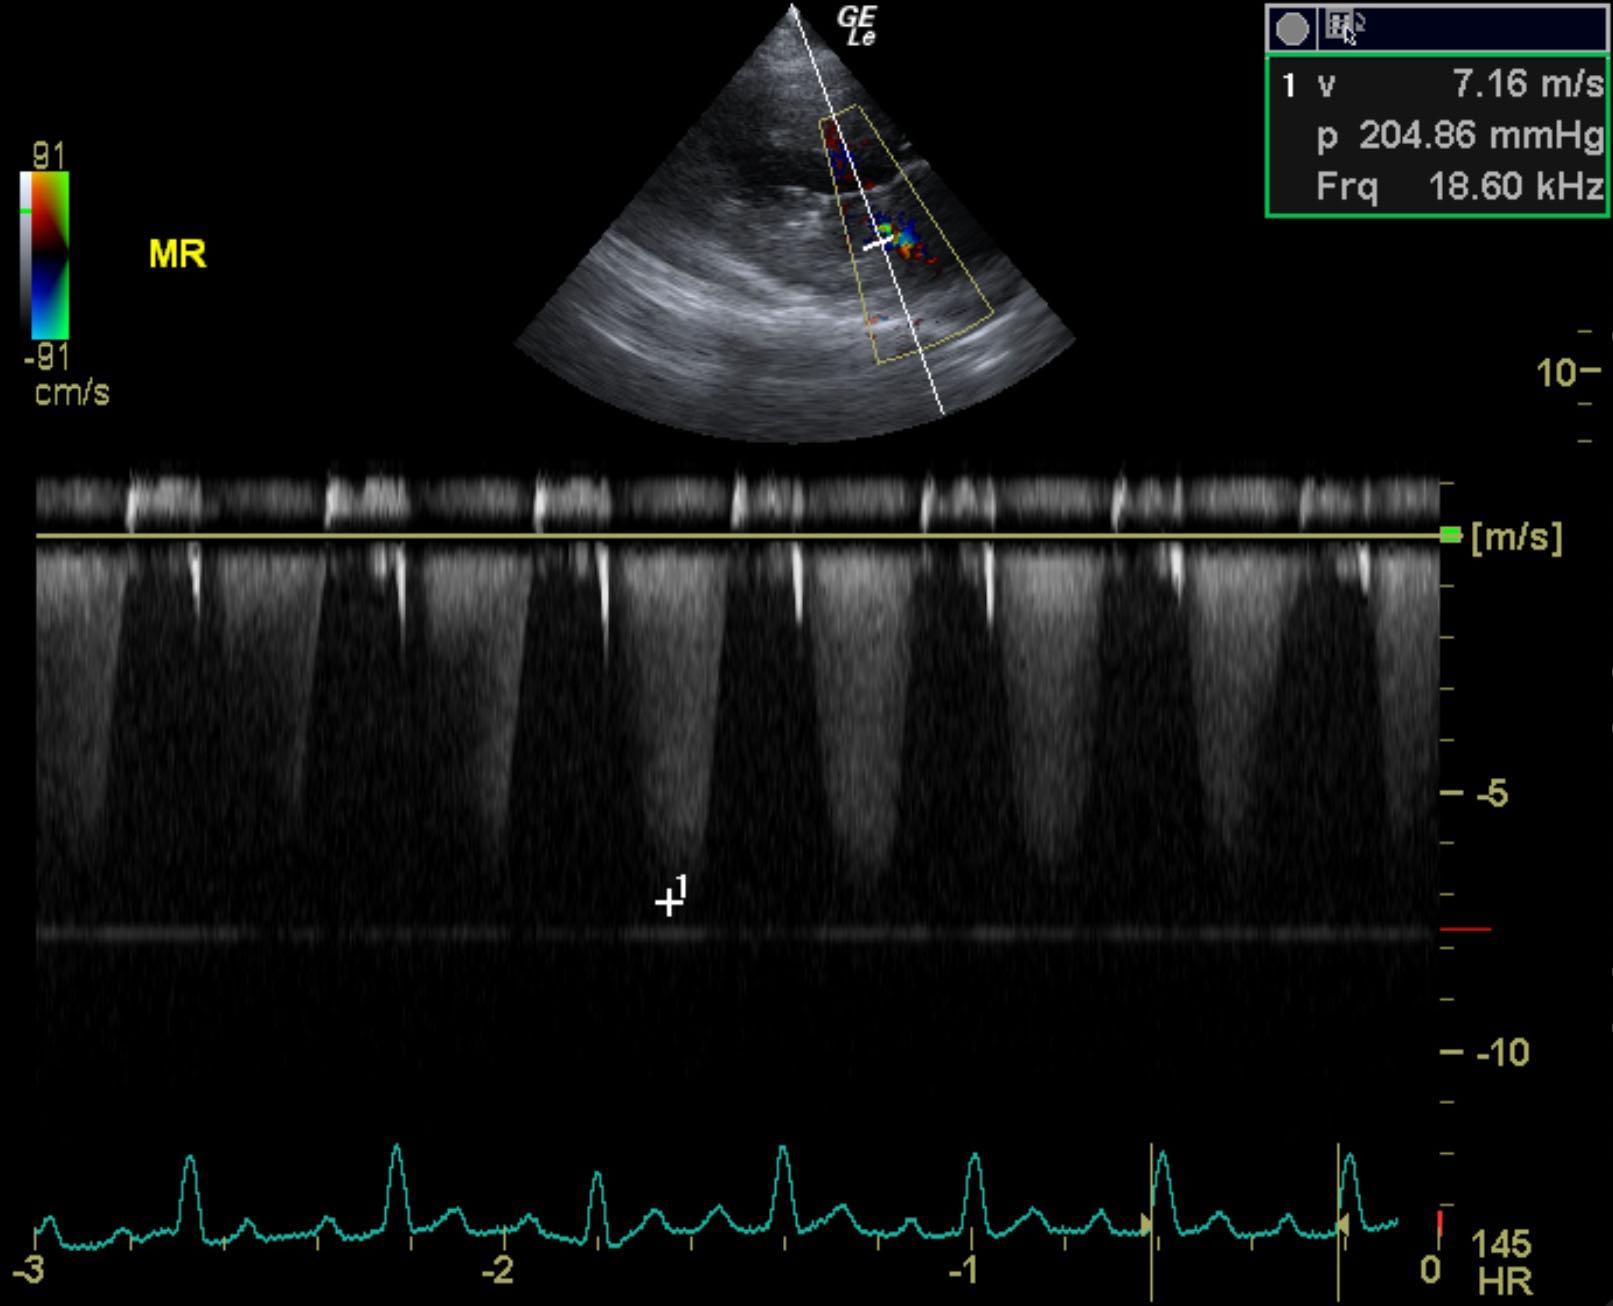
Task: Click the -2 time axis label
Action: (x=498, y=1270)
